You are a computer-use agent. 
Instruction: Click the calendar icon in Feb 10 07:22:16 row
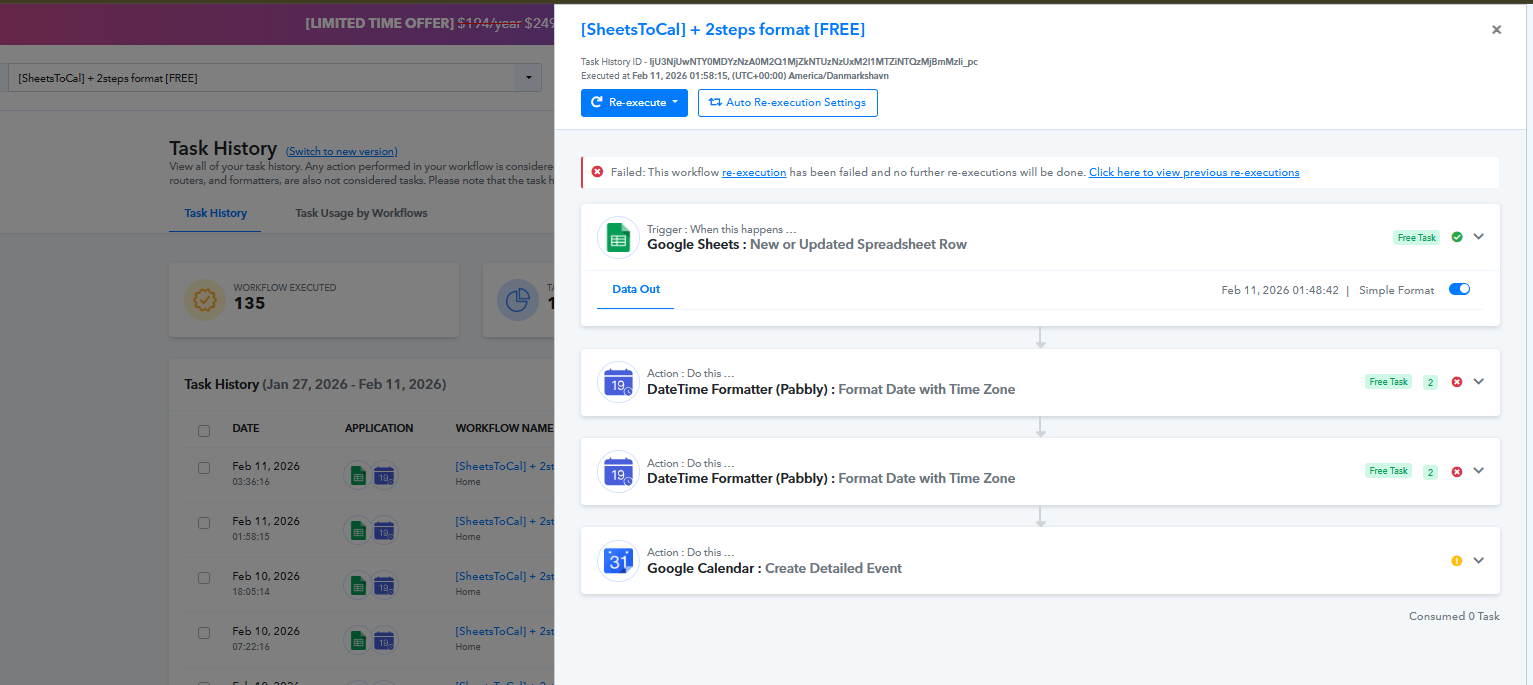point(384,640)
